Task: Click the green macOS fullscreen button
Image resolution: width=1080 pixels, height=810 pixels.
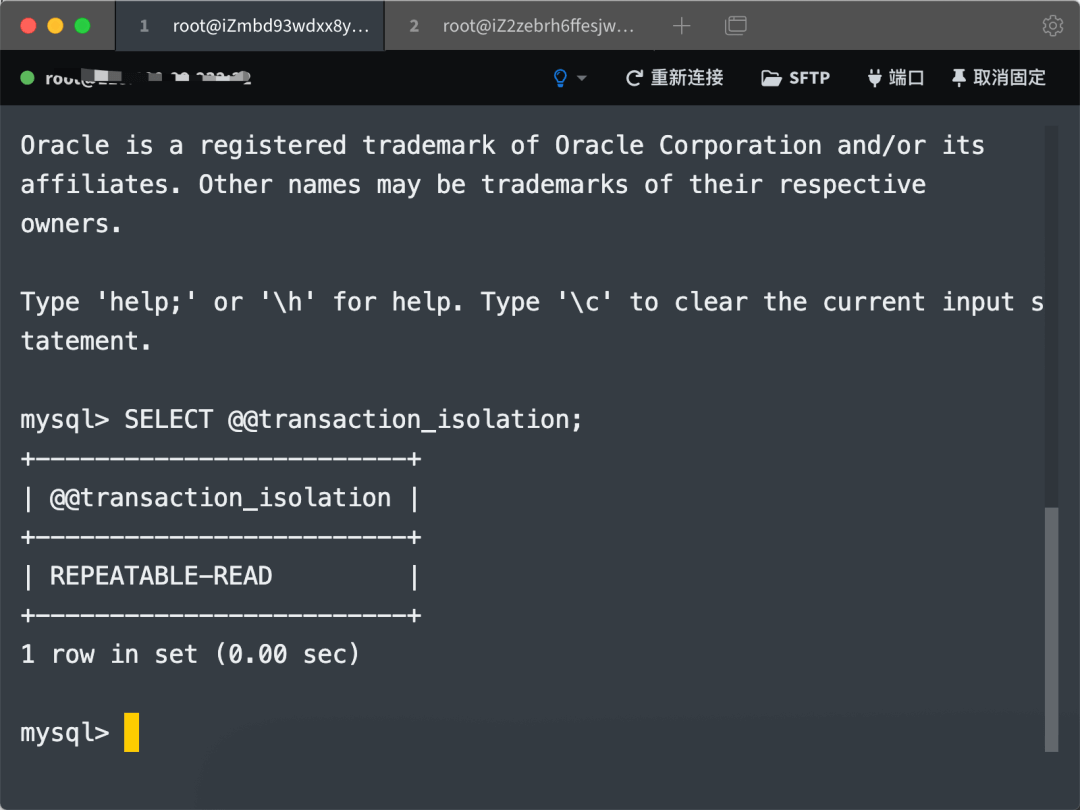Action: [82, 26]
